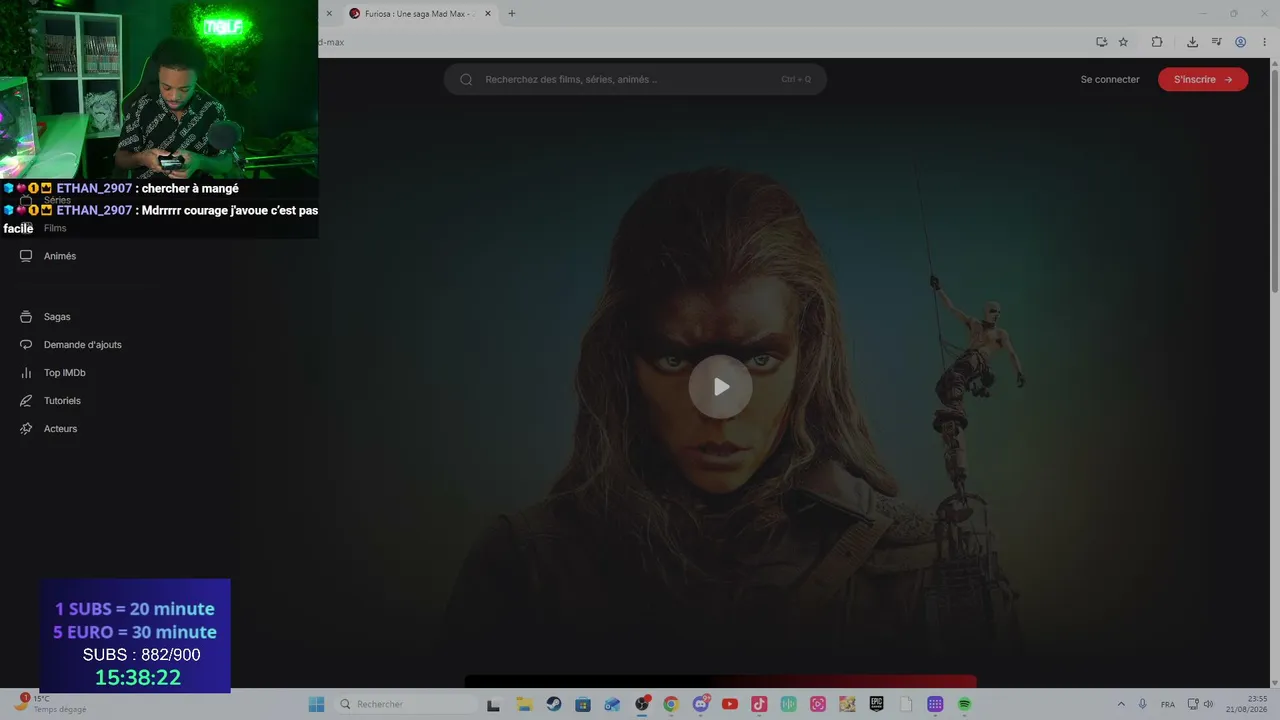Click the microphone icon in the system tray
Viewport: 1280px width, 720px height.
(x=1143, y=704)
